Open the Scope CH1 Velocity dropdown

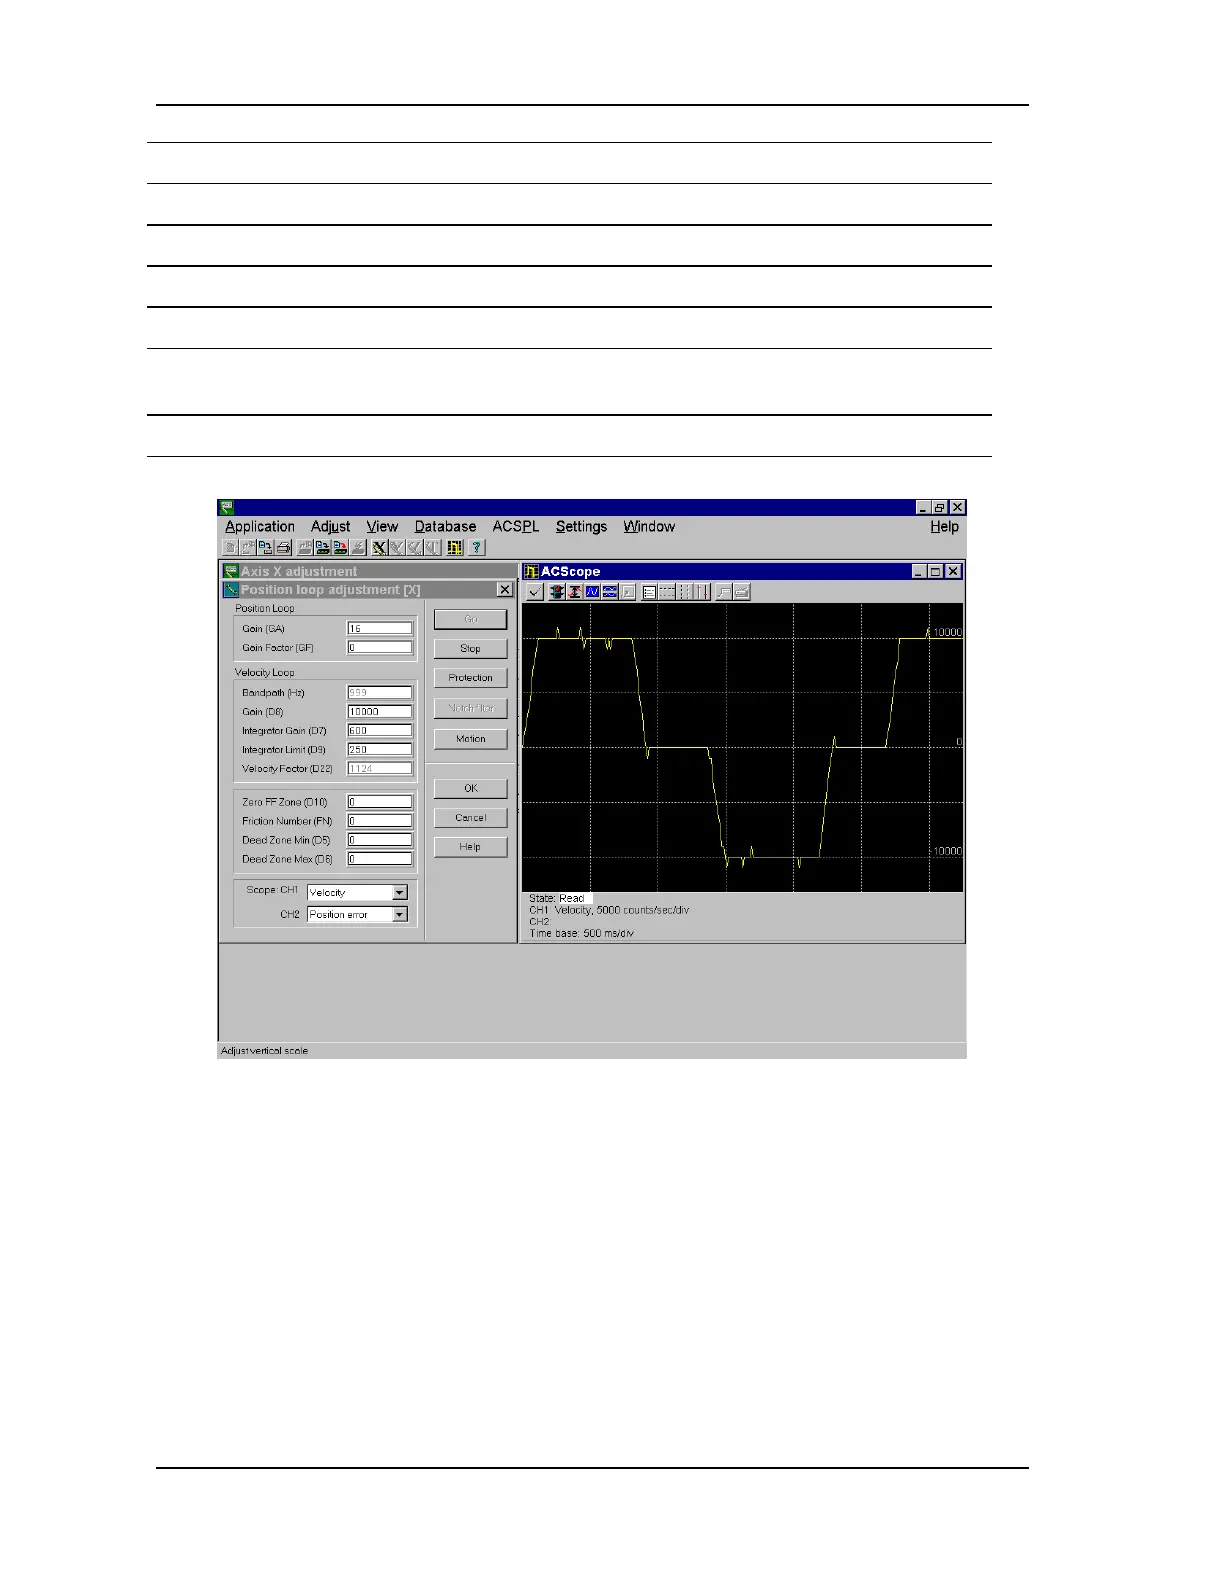pyautogui.click(x=400, y=892)
